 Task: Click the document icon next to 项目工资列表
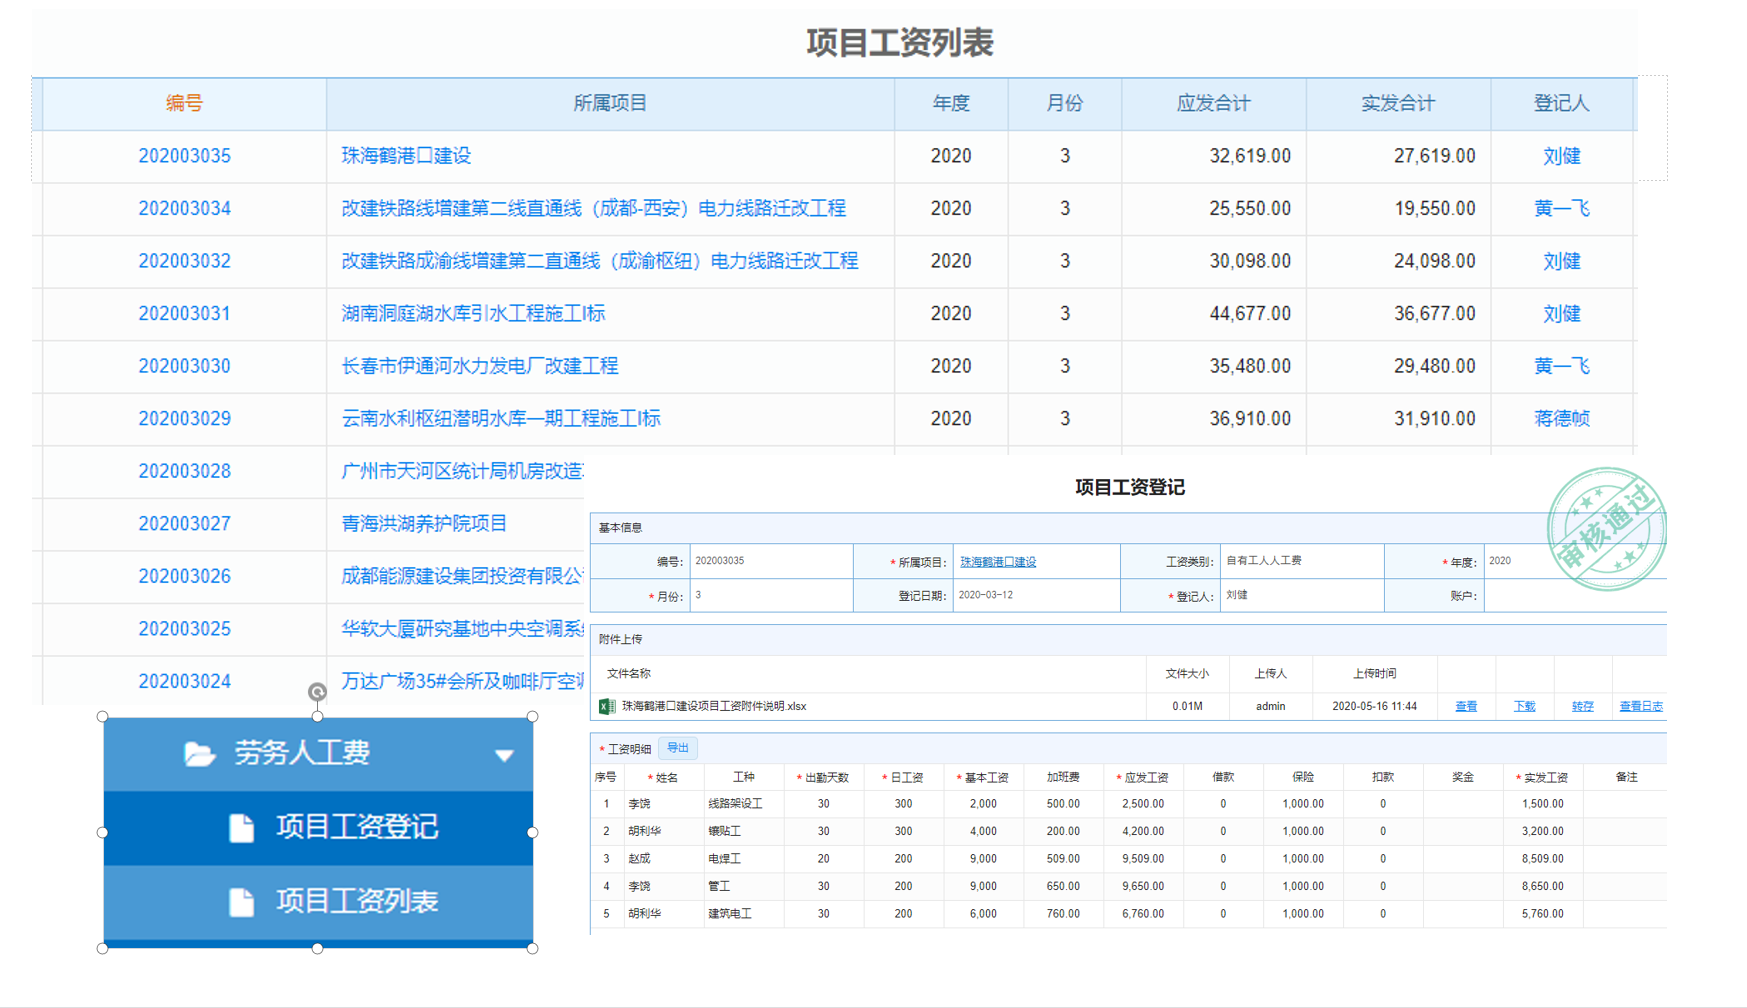click(241, 902)
